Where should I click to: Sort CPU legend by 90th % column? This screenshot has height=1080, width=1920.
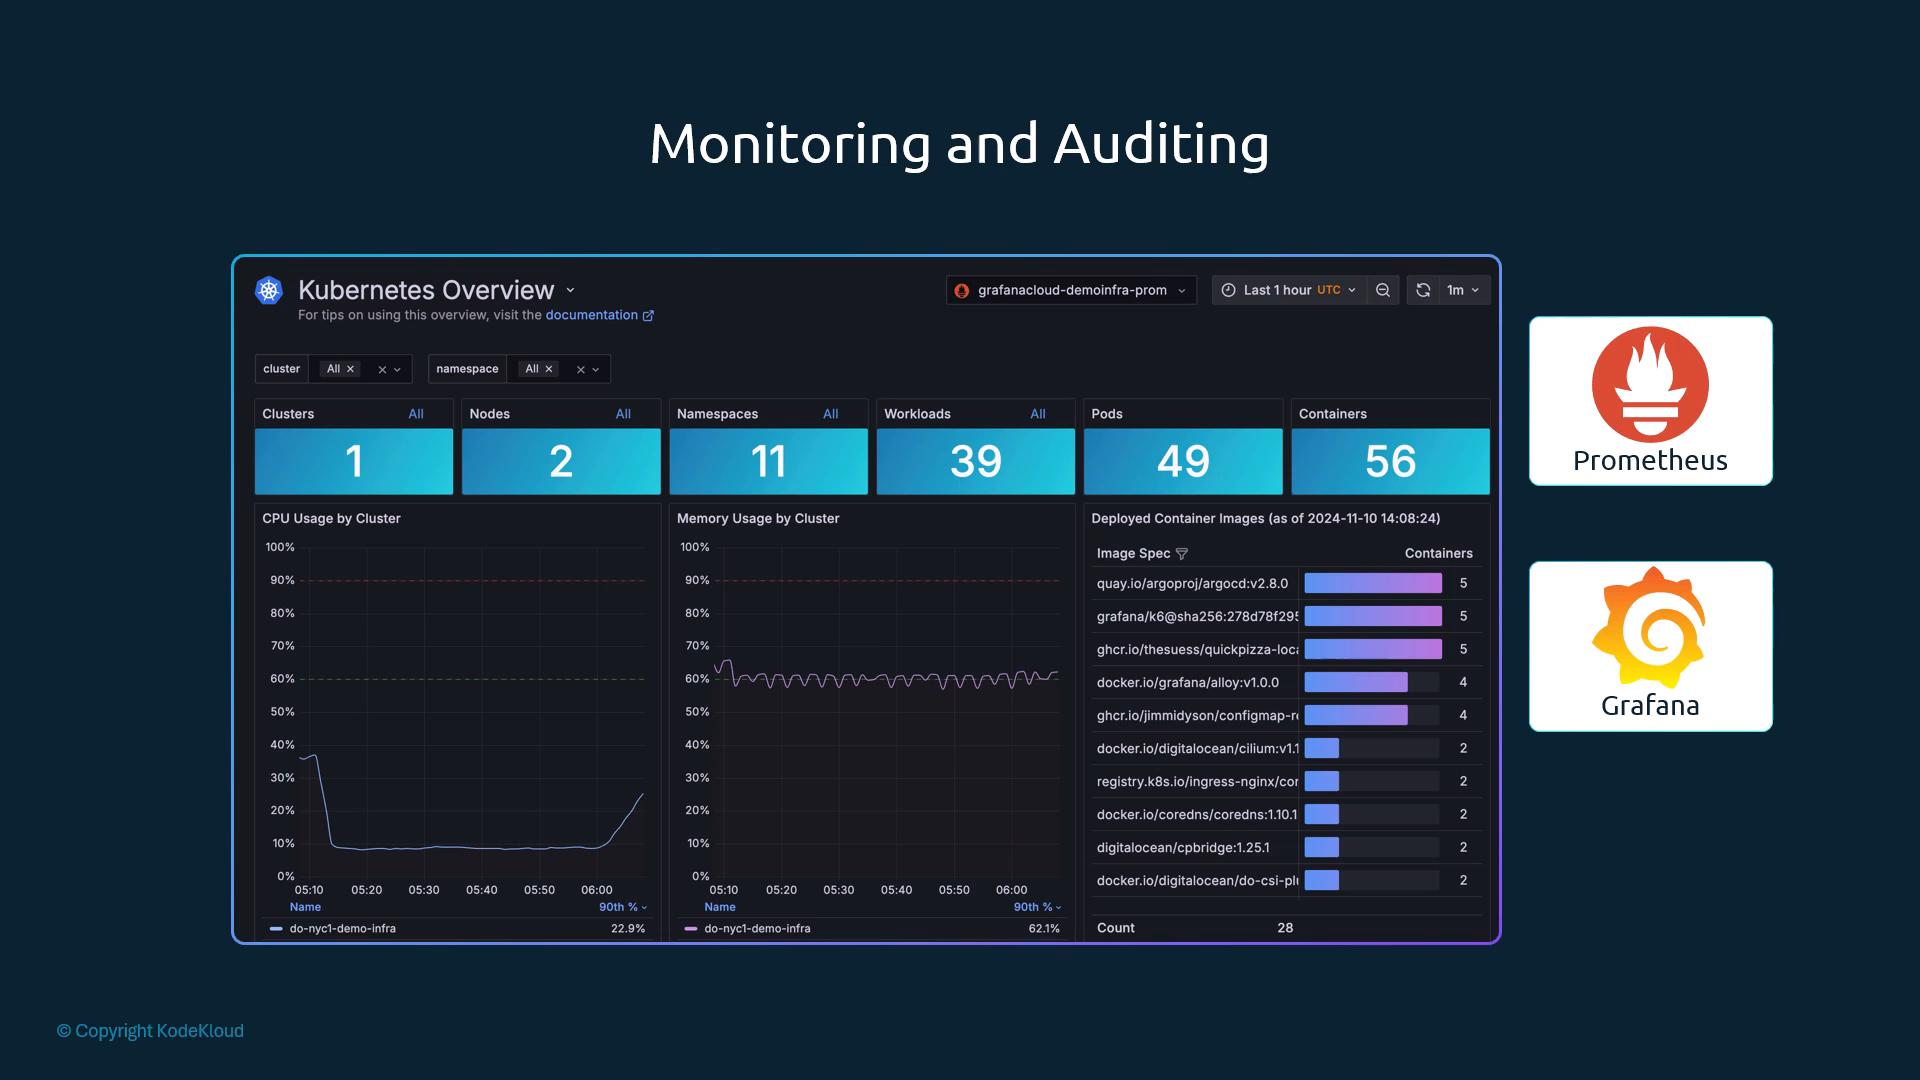[x=623, y=907]
